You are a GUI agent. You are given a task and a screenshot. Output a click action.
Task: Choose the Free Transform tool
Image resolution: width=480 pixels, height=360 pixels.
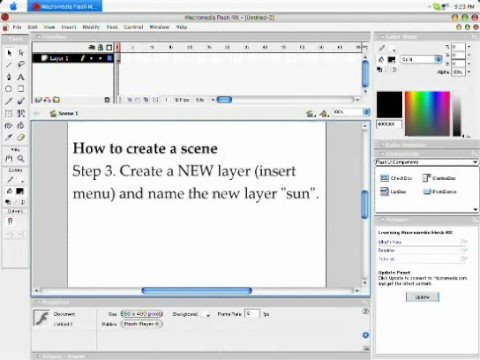[9, 113]
